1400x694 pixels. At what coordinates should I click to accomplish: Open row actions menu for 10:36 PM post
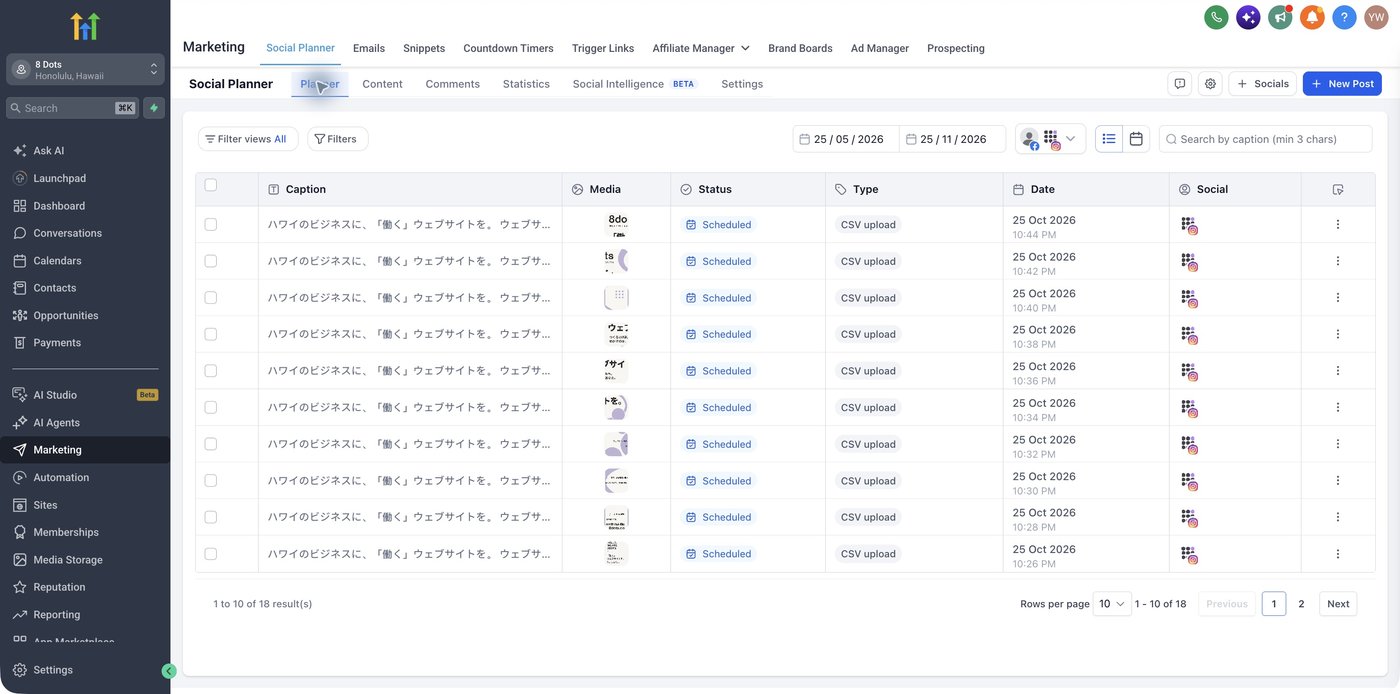pos(1338,371)
